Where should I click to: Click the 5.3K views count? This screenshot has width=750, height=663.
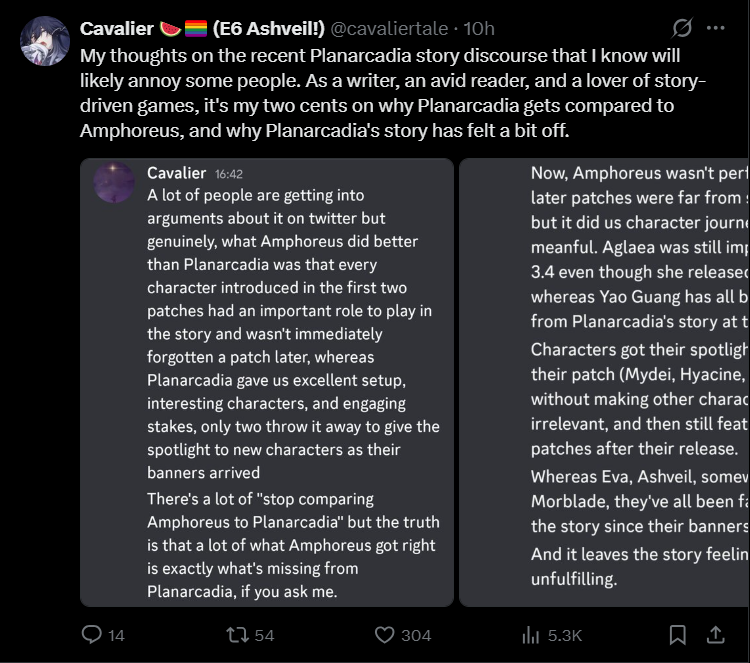point(565,635)
